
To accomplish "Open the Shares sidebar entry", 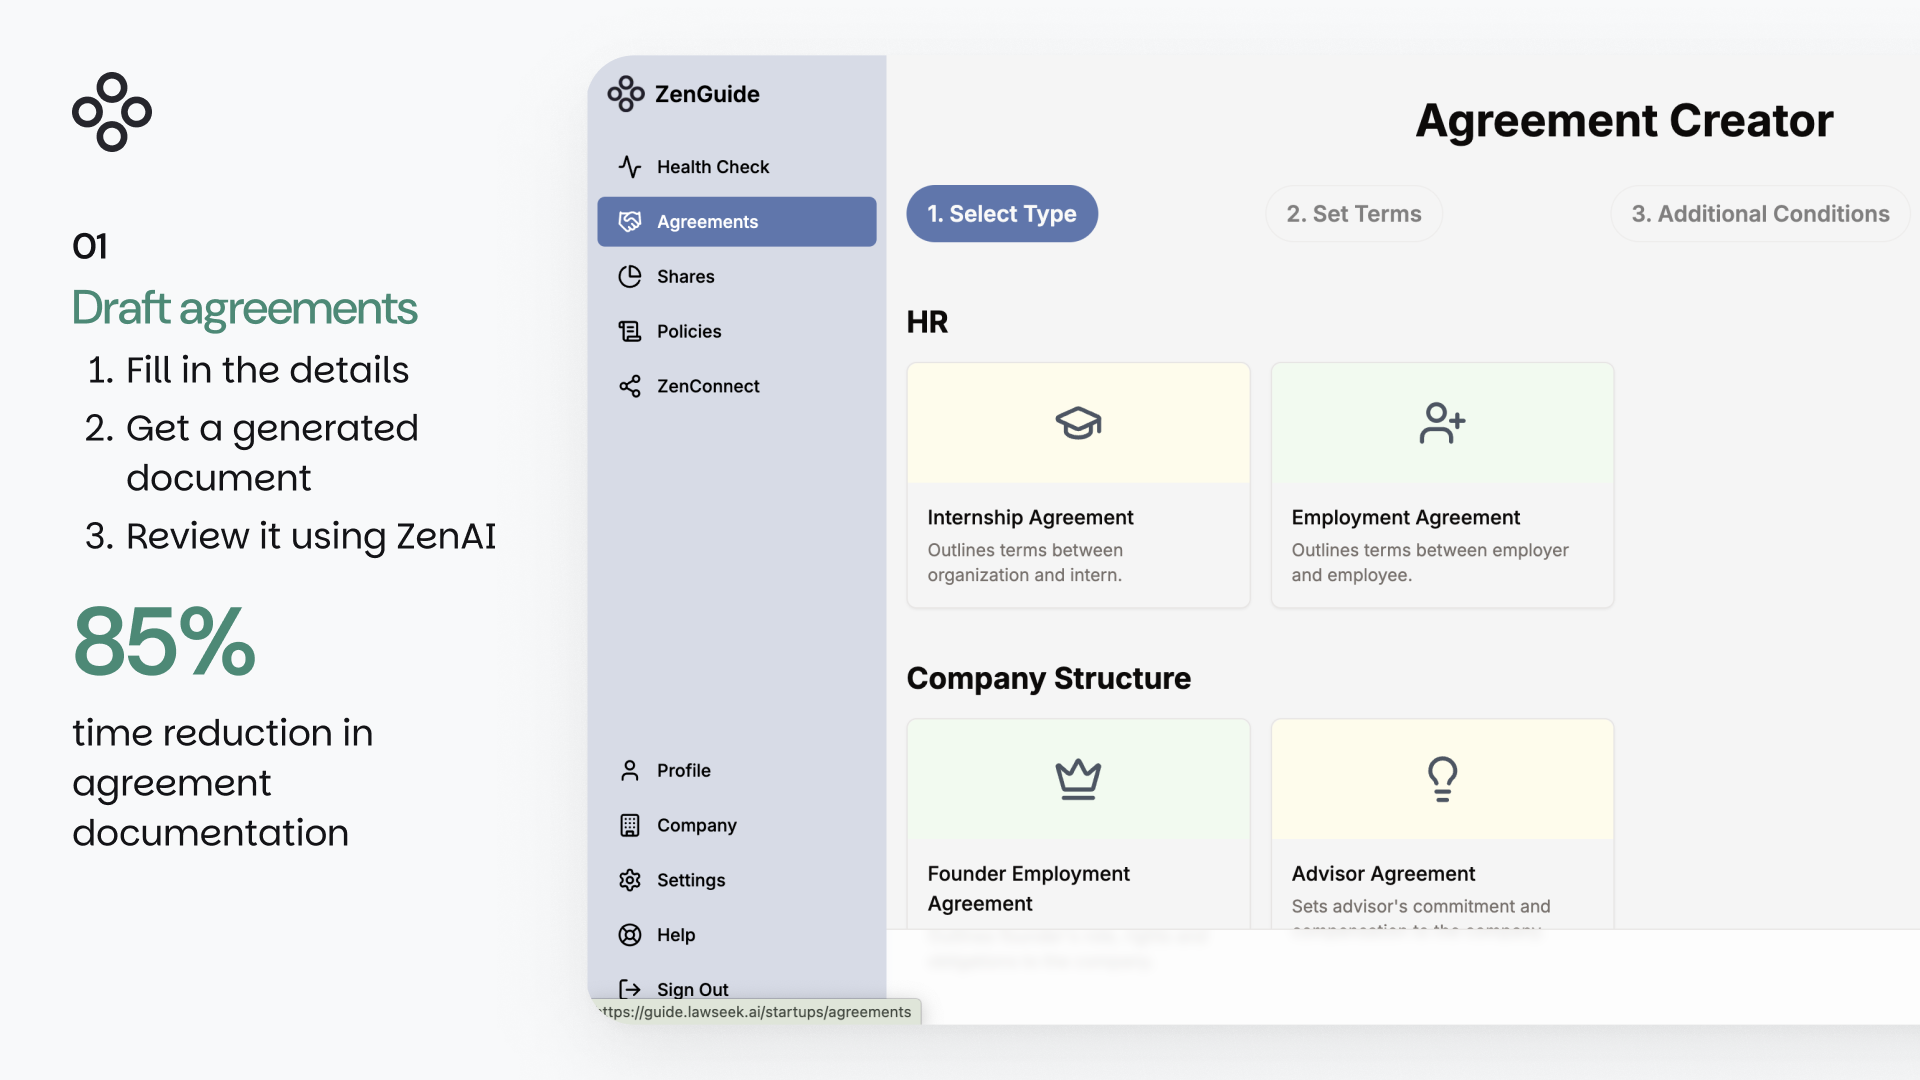I will (685, 277).
